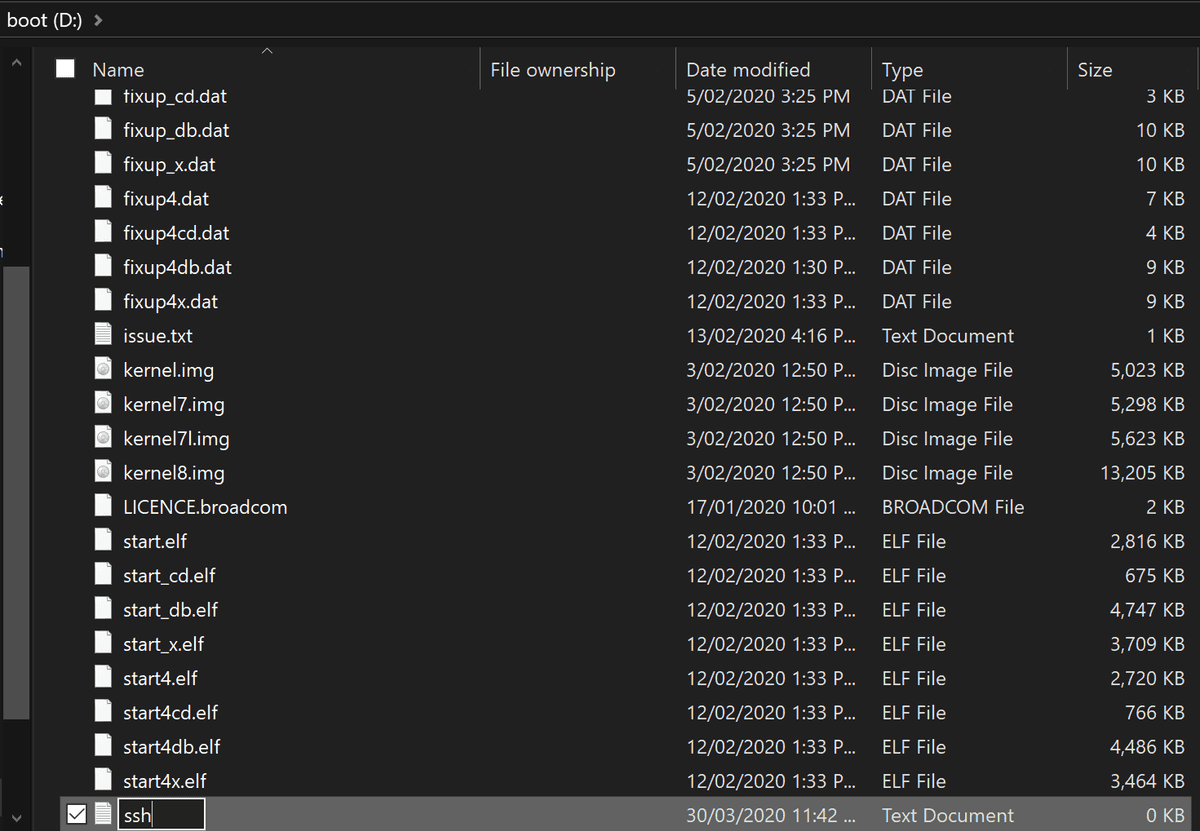Viewport: 1200px width, 831px height.
Task: Click the start.elf file icon
Action: click(x=102, y=541)
